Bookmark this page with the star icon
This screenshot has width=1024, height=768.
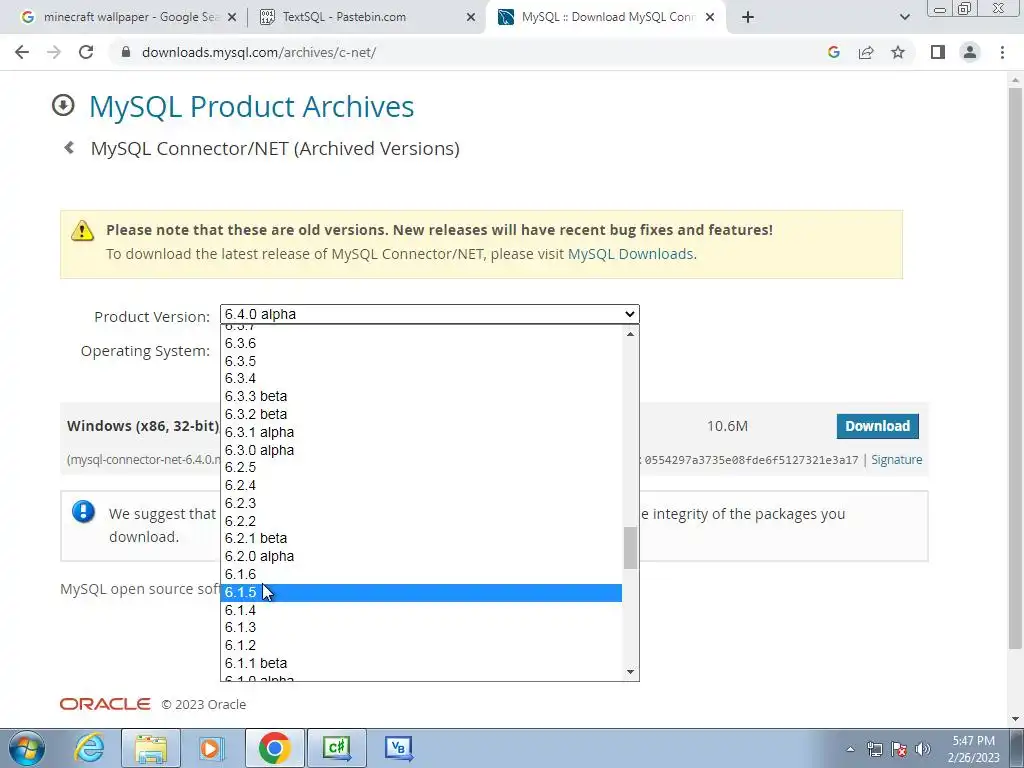(x=898, y=52)
